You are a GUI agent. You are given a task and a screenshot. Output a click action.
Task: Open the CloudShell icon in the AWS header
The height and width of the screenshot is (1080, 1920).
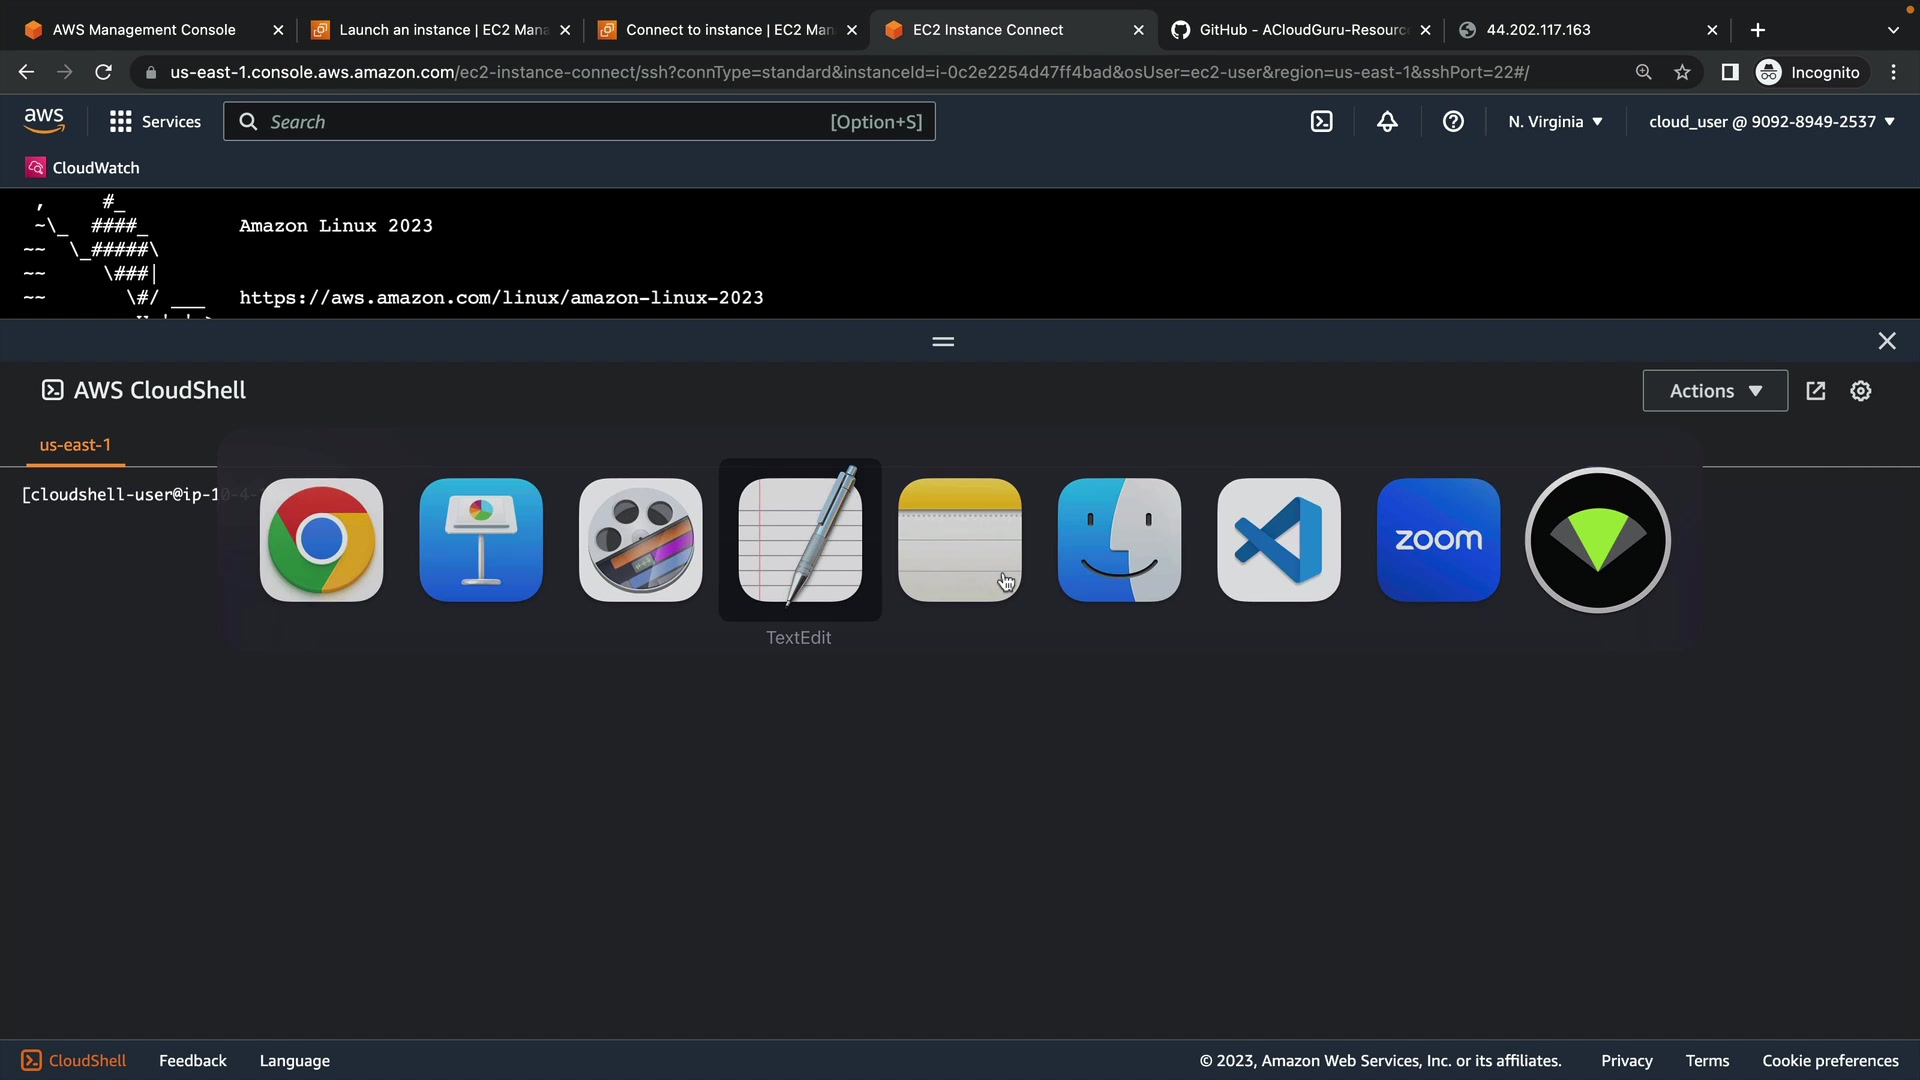pyautogui.click(x=1322, y=122)
